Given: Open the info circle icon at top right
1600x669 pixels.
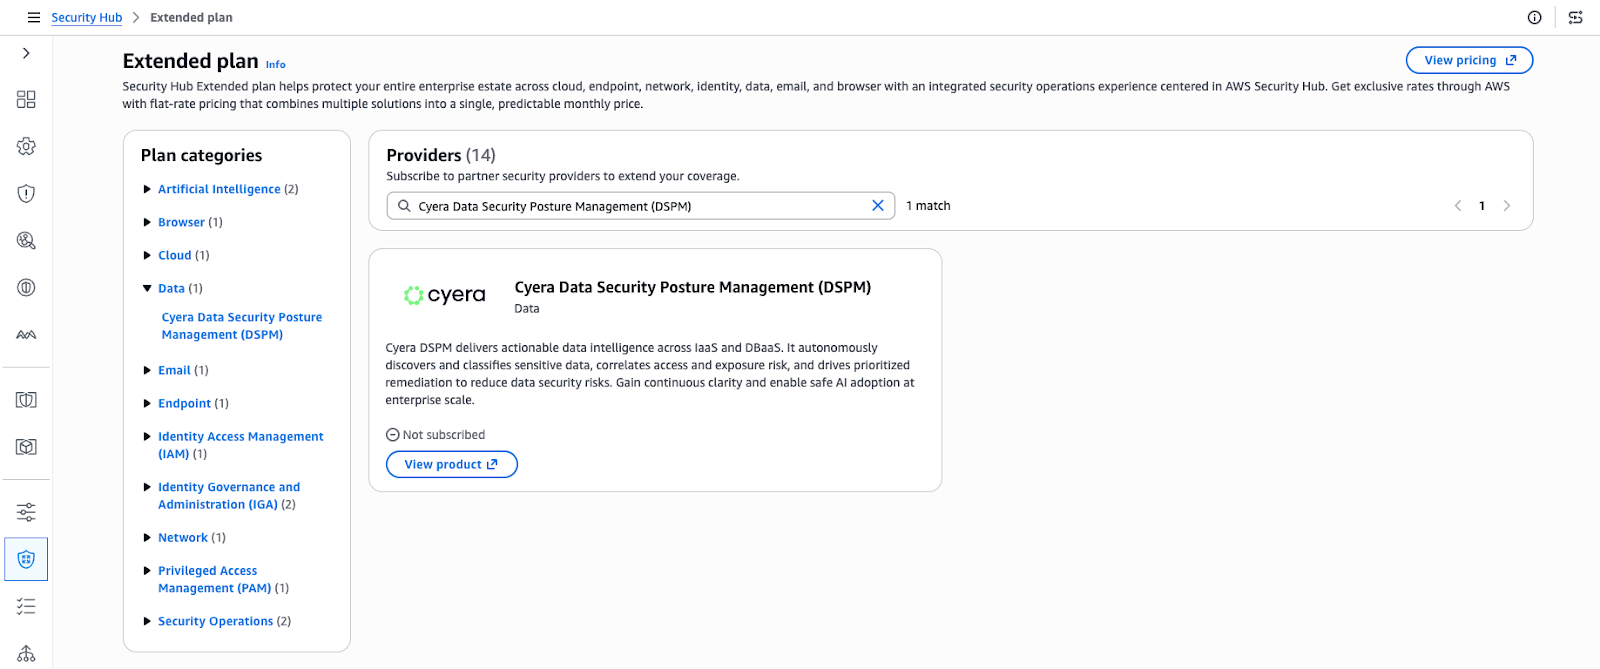Looking at the screenshot, I should coord(1534,17).
